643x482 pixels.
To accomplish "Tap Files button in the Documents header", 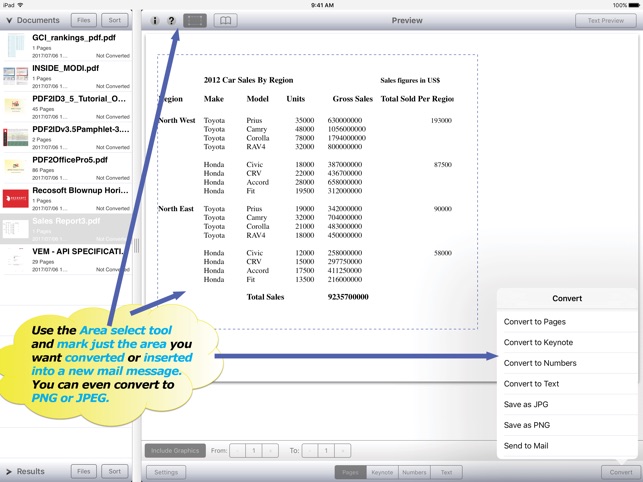I will [x=84, y=20].
